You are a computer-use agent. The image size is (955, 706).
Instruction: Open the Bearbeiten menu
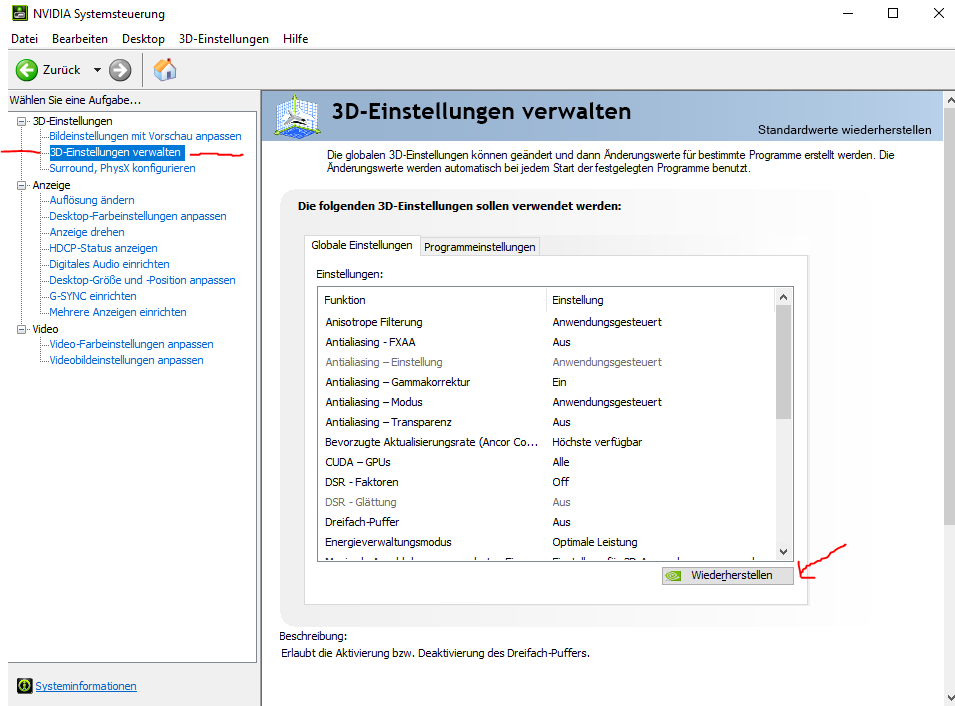[80, 39]
